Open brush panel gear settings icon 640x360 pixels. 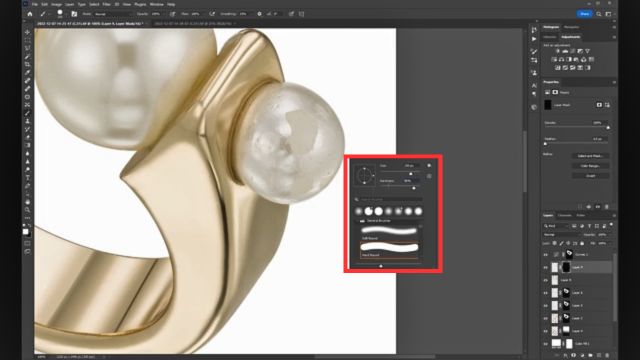point(429,166)
